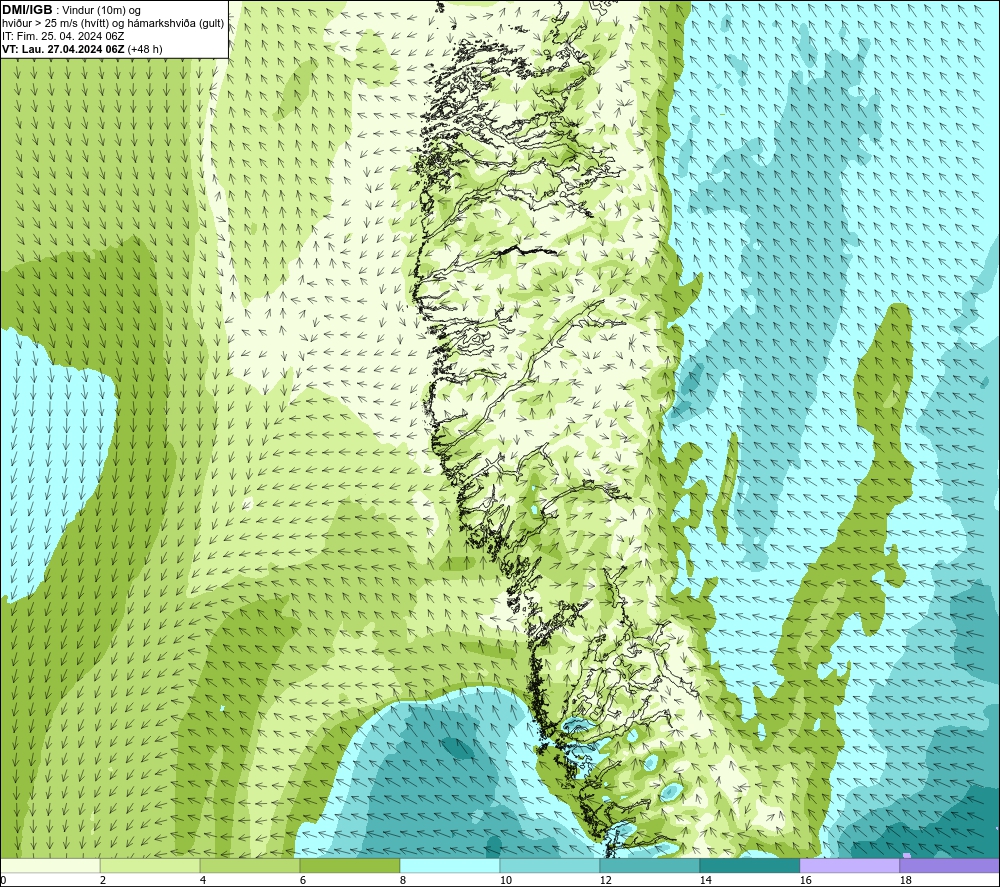Click the purple swatch above 18 m/s

(x=949, y=865)
